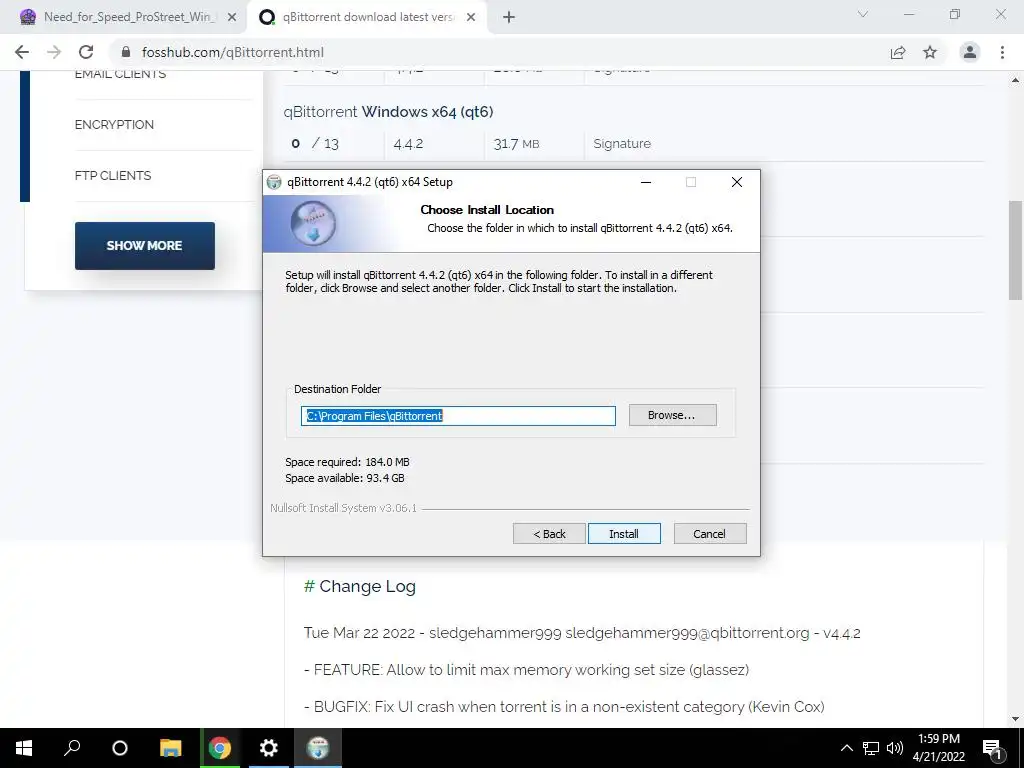
Task: Open the notification center icon
Action: (992, 748)
